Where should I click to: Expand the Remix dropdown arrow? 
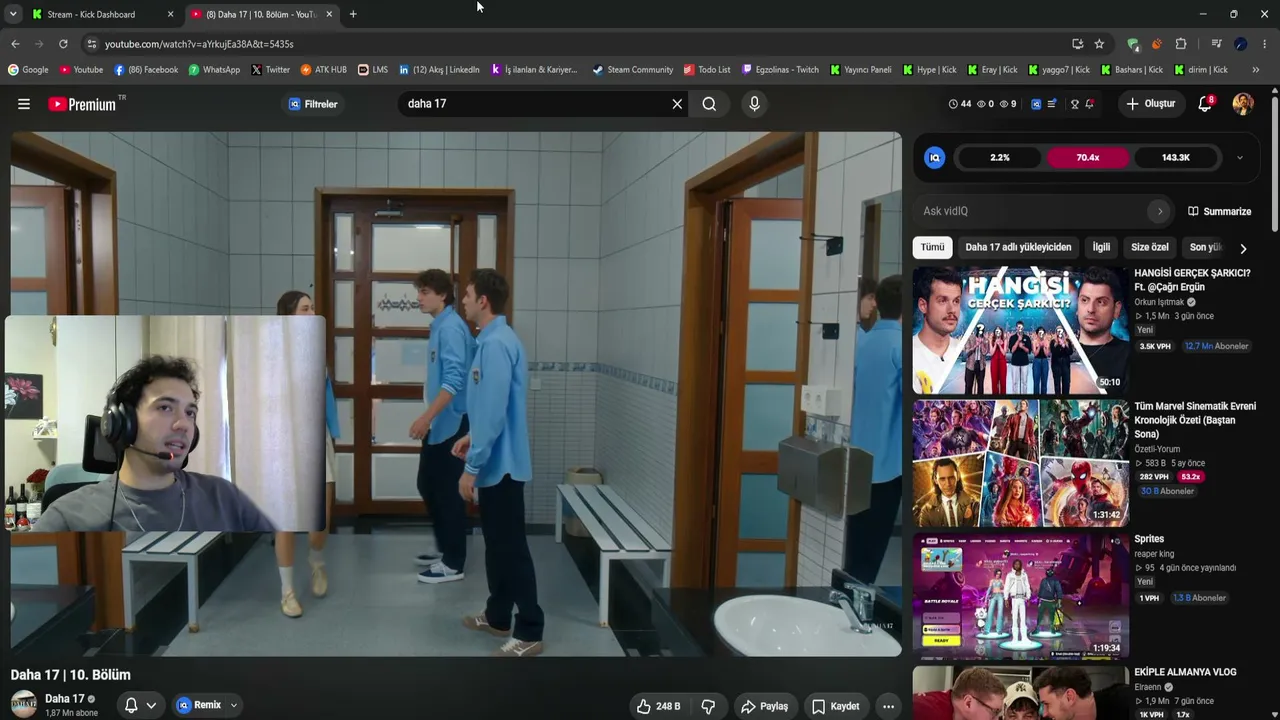234,705
